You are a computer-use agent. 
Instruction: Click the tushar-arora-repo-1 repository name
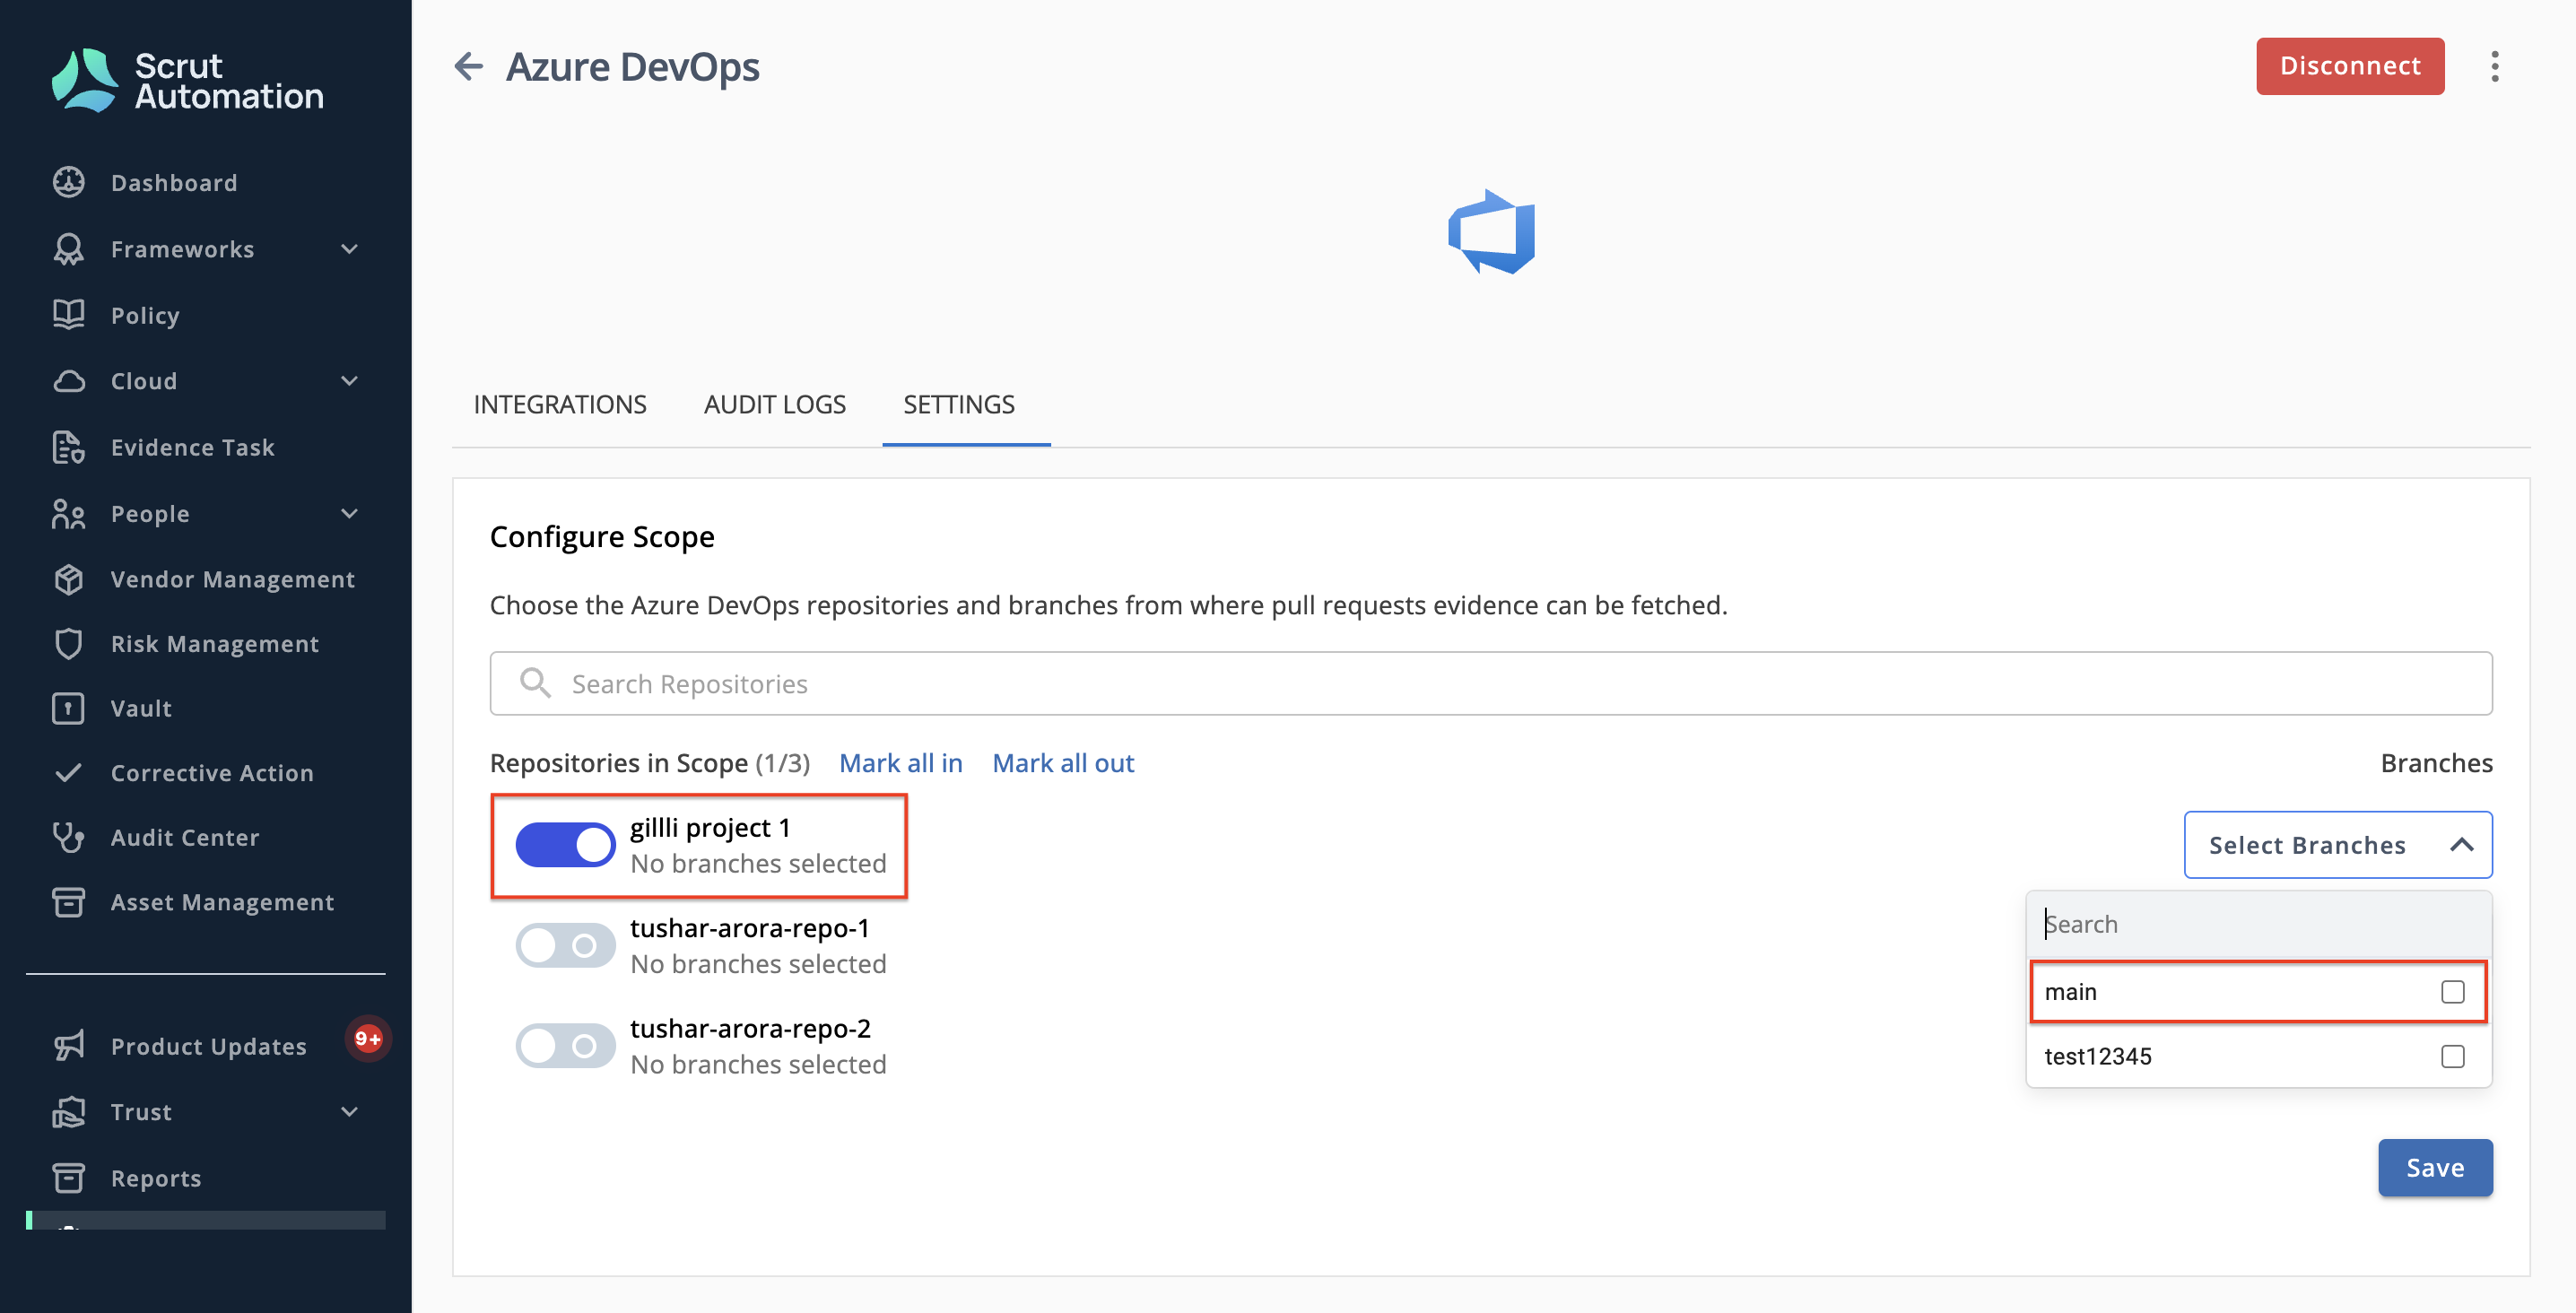point(750,928)
